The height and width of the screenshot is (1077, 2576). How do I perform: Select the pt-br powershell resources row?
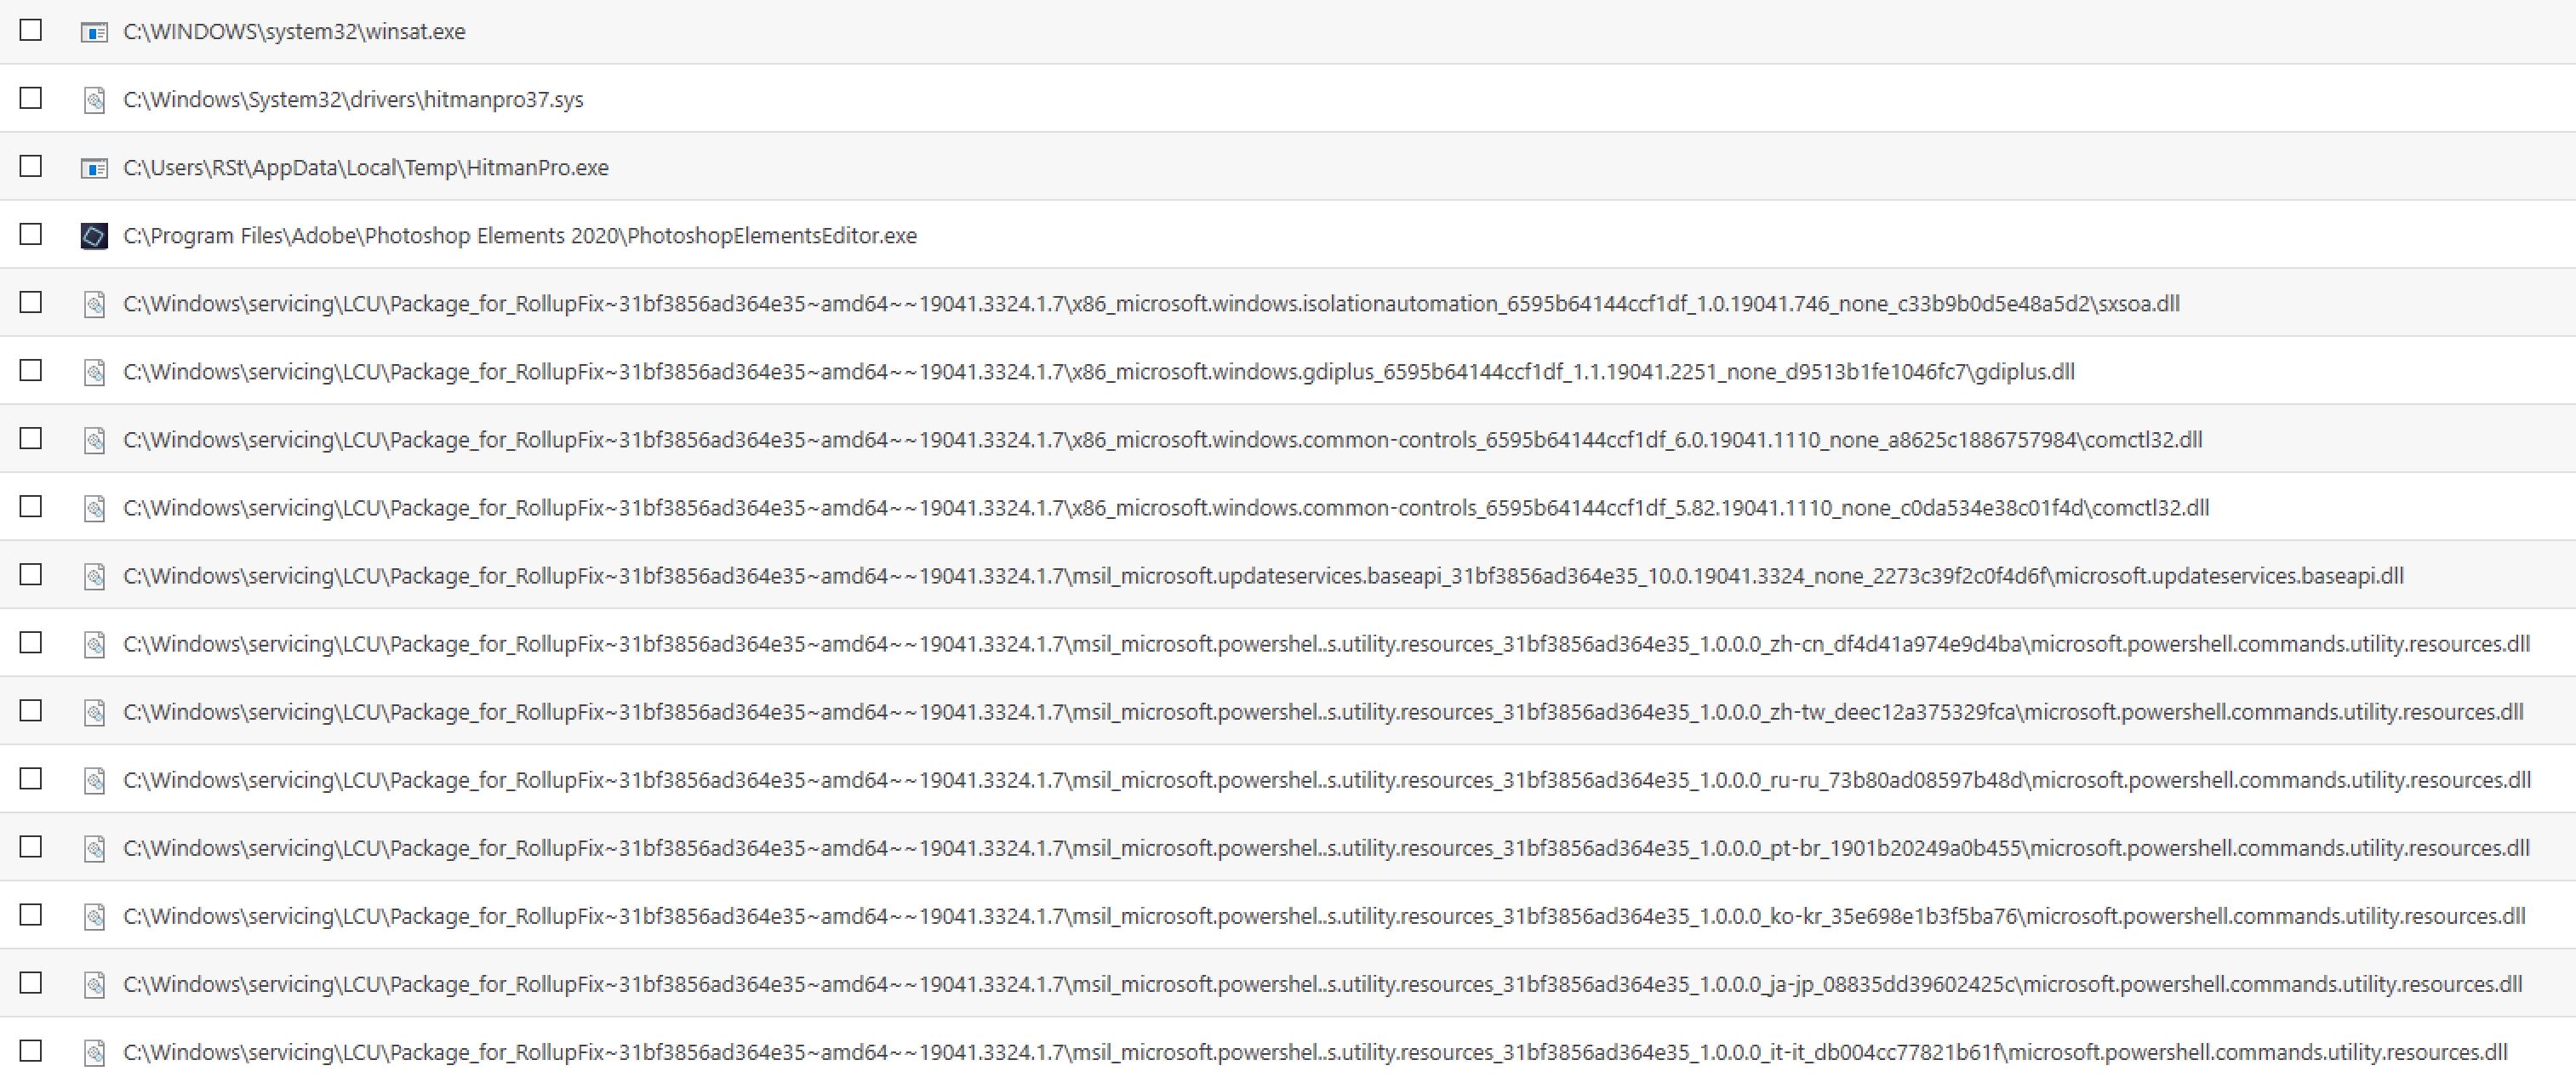tap(1326, 848)
